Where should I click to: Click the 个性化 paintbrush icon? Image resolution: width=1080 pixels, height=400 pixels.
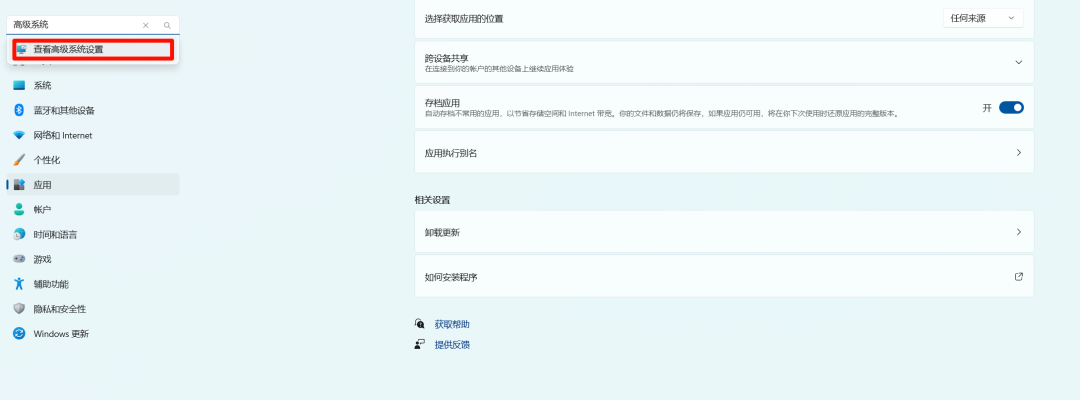tap(19, 160)
